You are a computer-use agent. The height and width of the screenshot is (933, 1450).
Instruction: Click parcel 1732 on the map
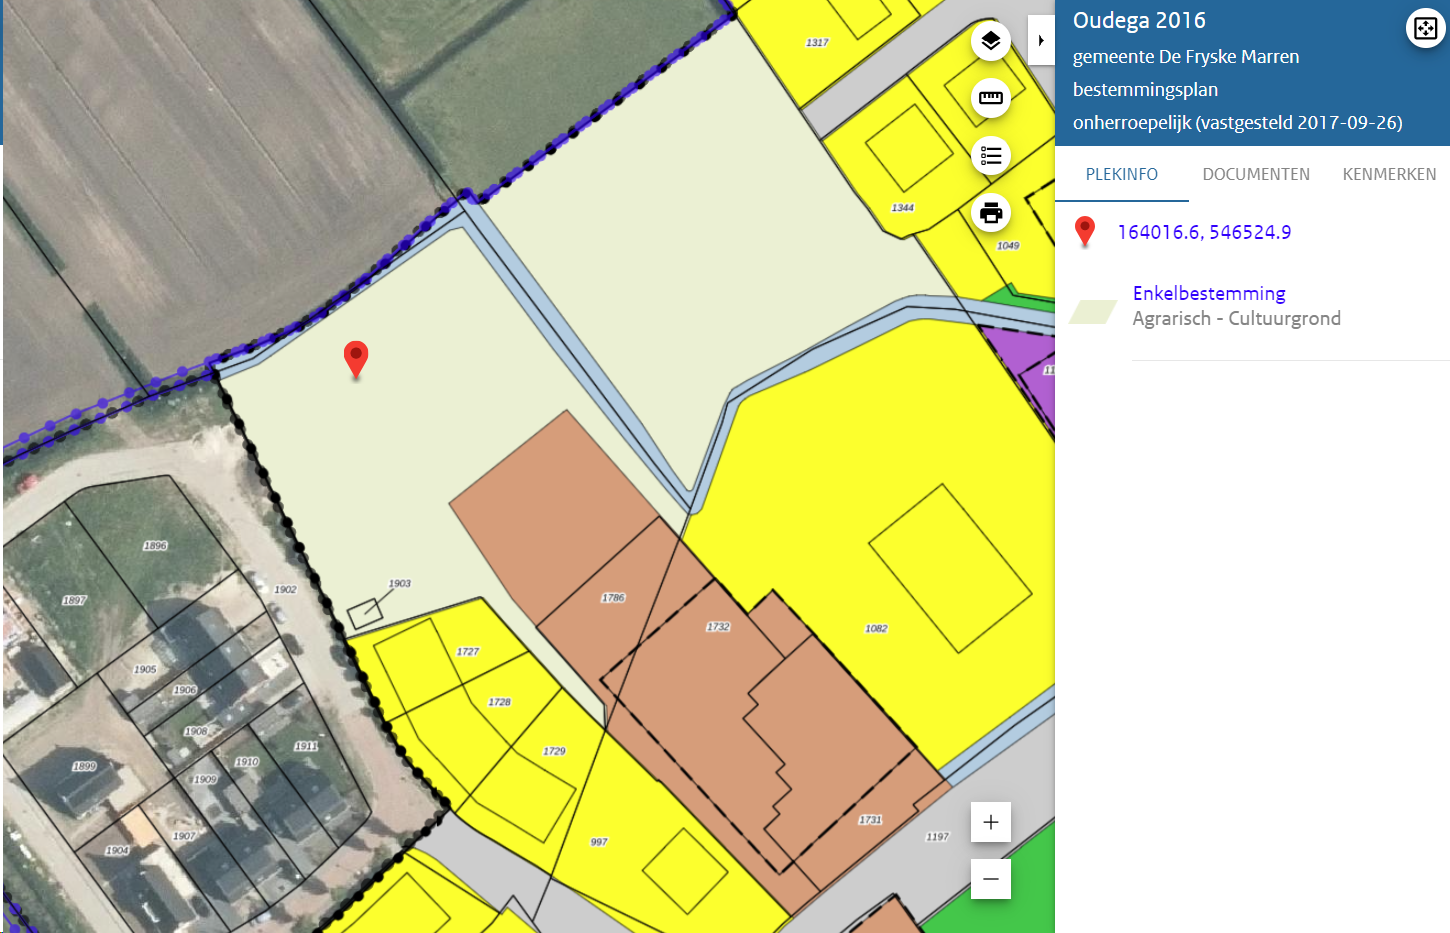tap(718, 627)
